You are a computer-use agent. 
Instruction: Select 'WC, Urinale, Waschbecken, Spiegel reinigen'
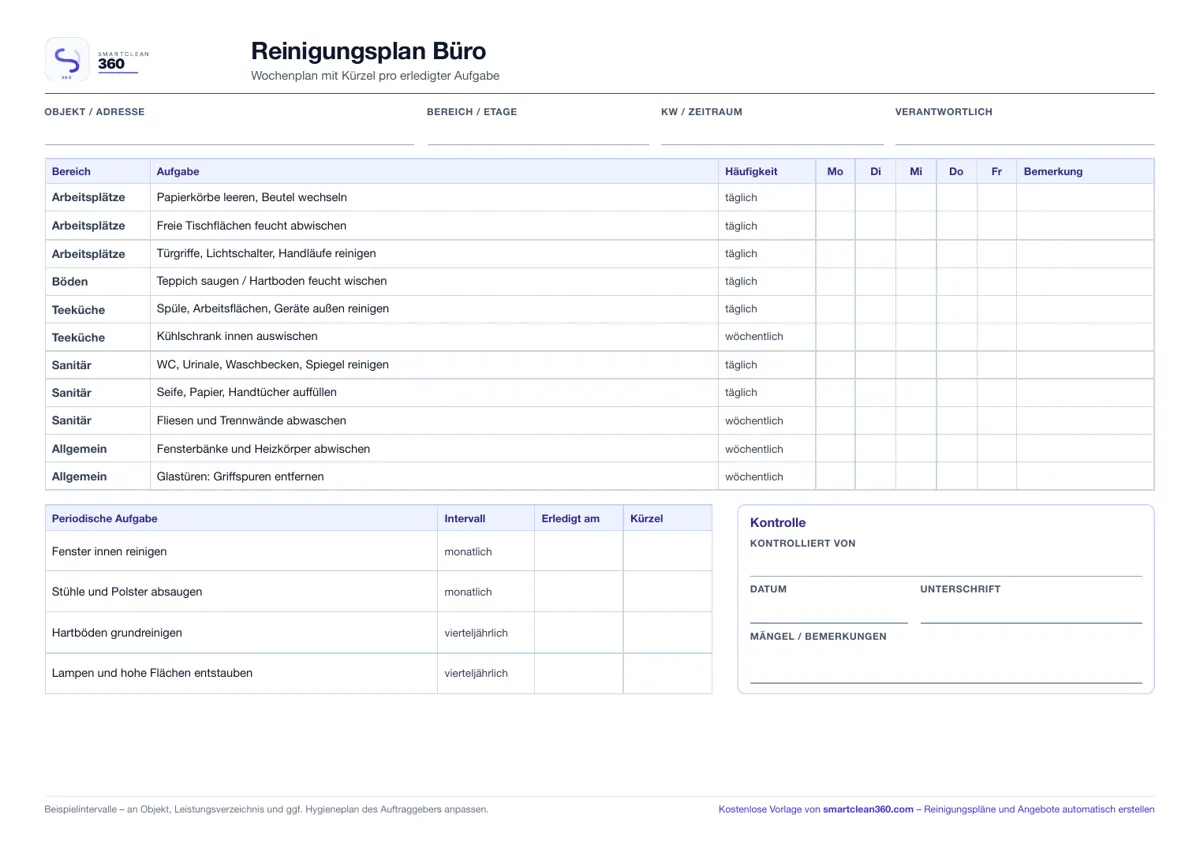click(273, 365)
